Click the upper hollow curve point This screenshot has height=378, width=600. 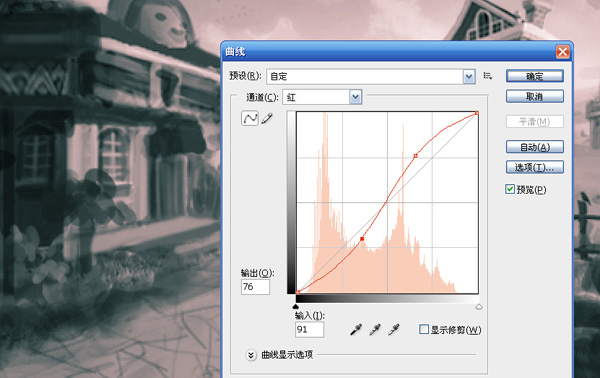[416, 156]
